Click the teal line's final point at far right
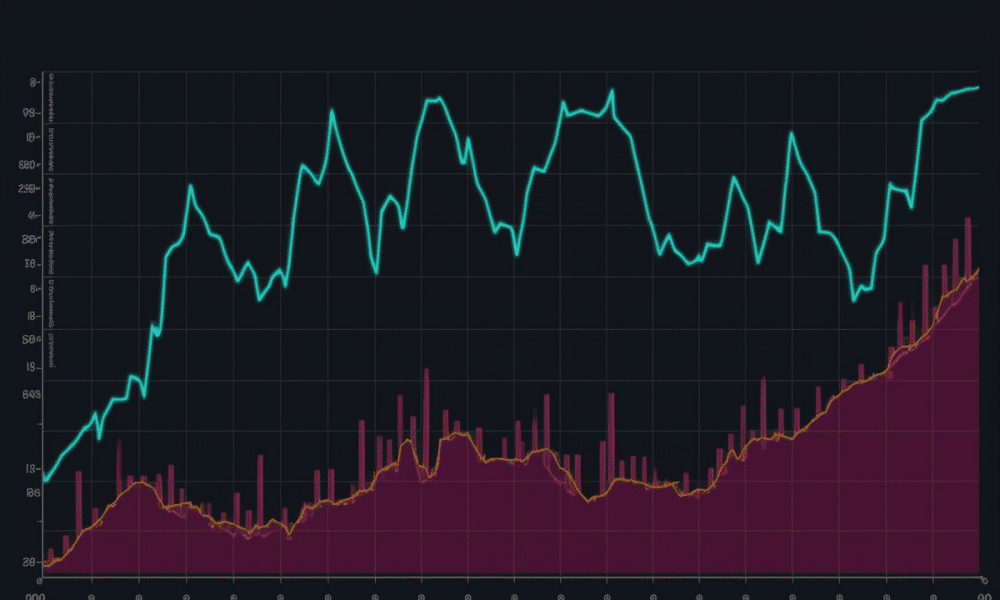 [x=976, y=88]
